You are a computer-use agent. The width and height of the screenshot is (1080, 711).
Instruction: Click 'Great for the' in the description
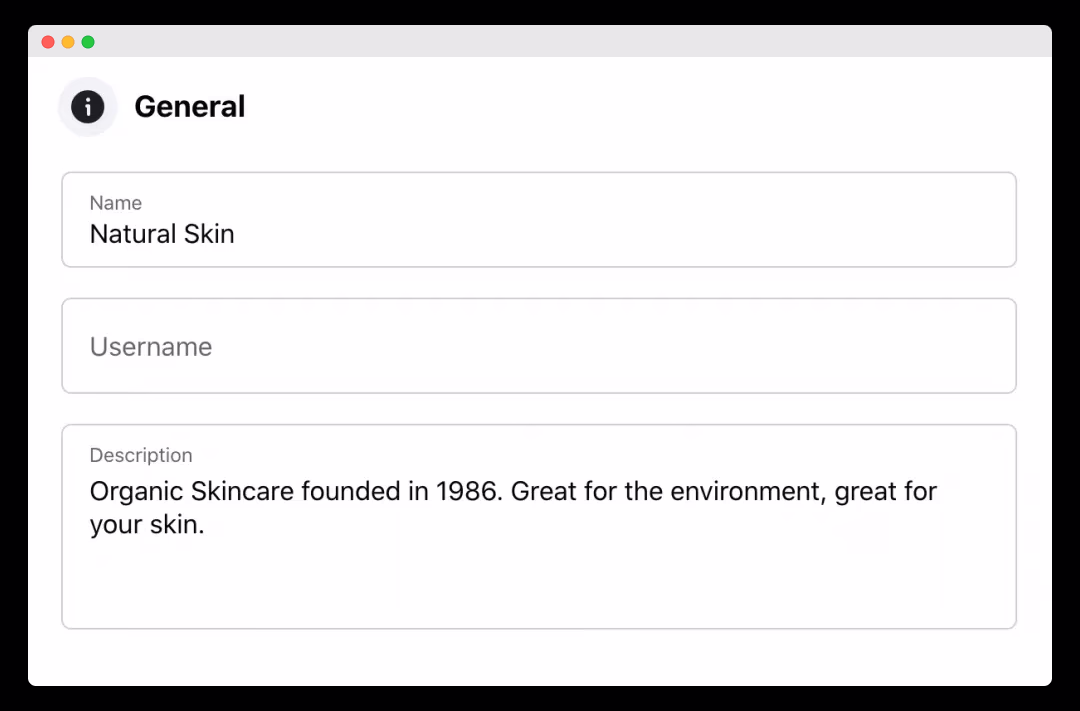[x=587, y=492]
